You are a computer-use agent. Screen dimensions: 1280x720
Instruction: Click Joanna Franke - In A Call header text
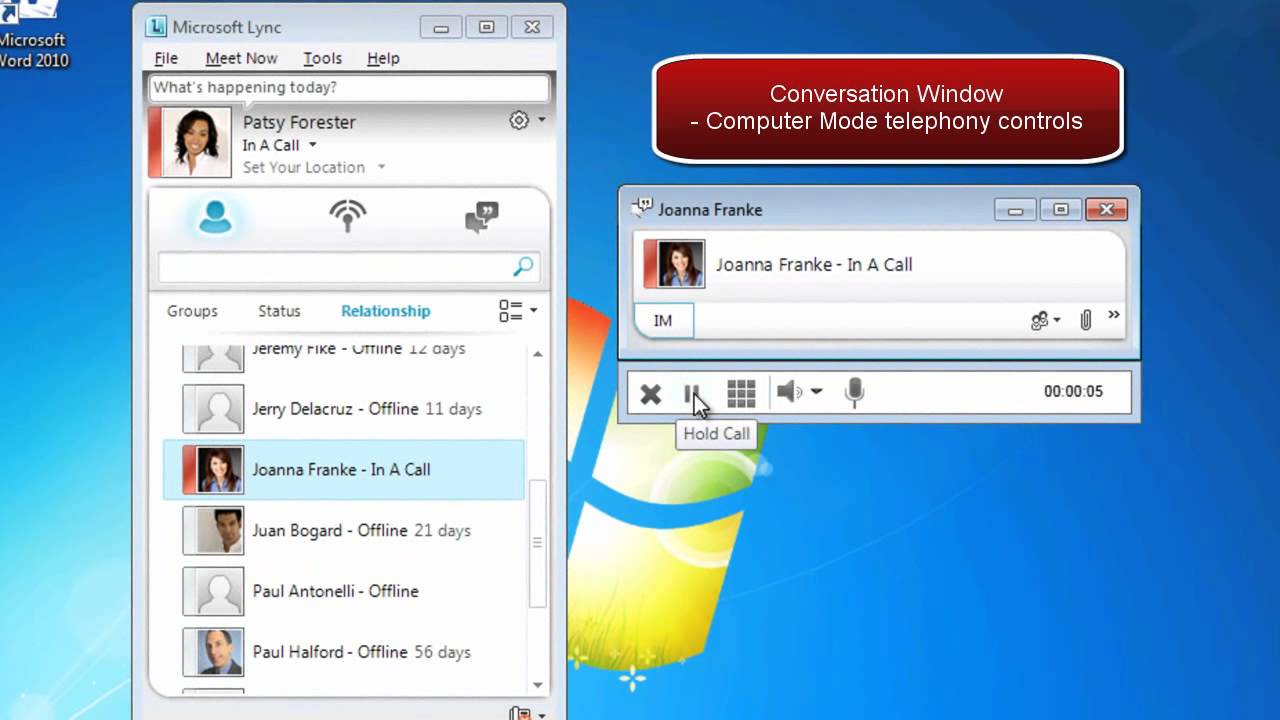point(814,265)
